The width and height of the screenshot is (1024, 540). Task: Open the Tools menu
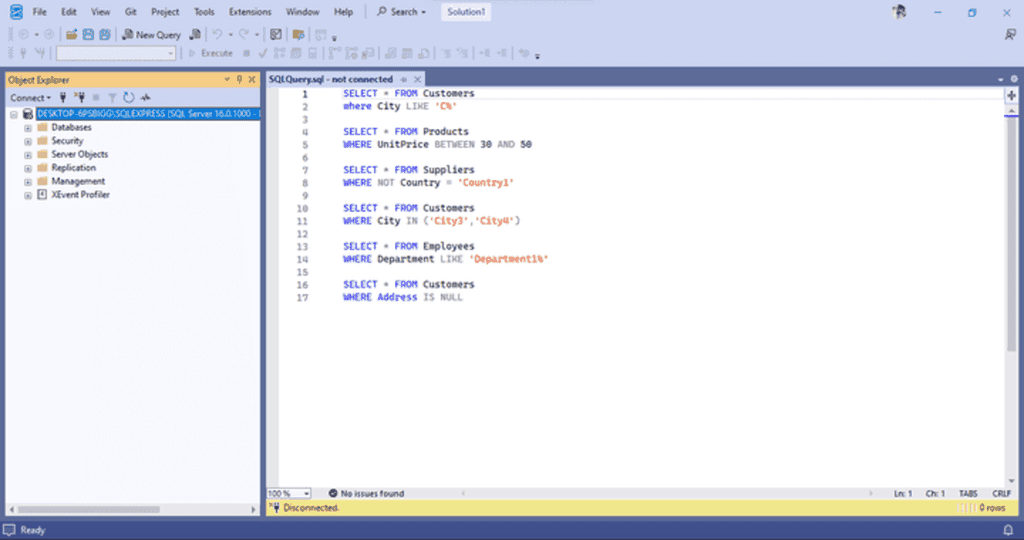tap(203, 12)
